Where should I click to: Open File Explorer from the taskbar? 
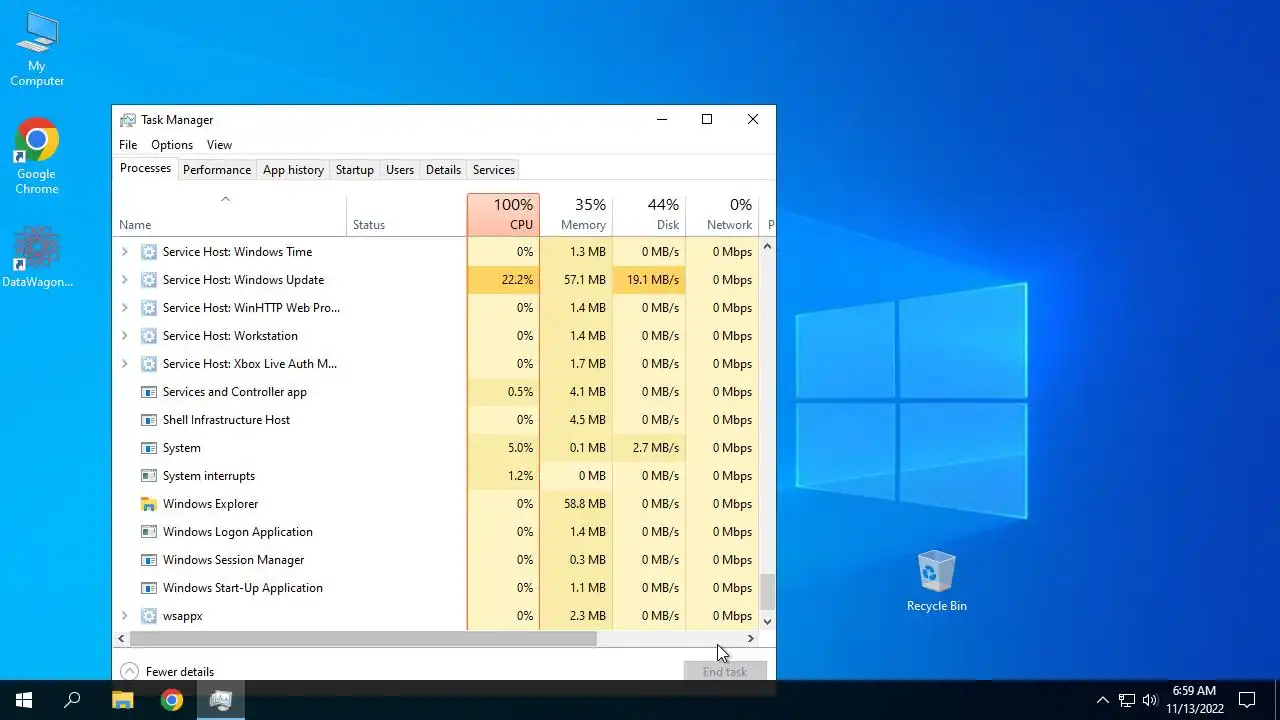[x=122, y=700]
